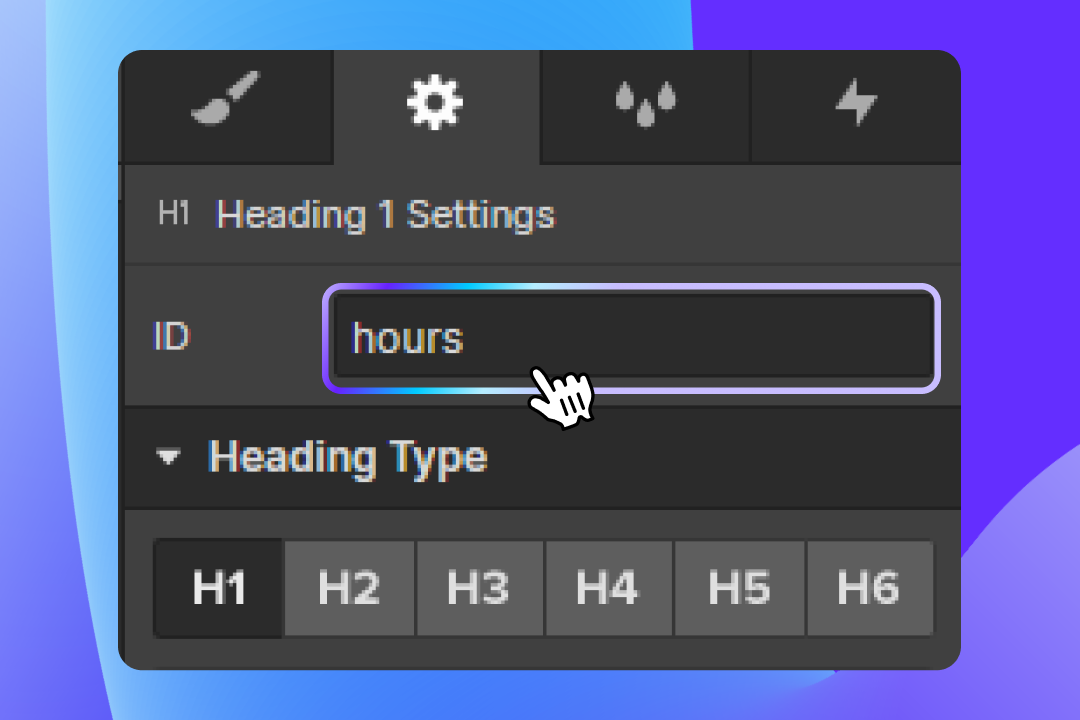Select H1 heading type
This screenshot has height=720, width=1080.
coord(218,588)
